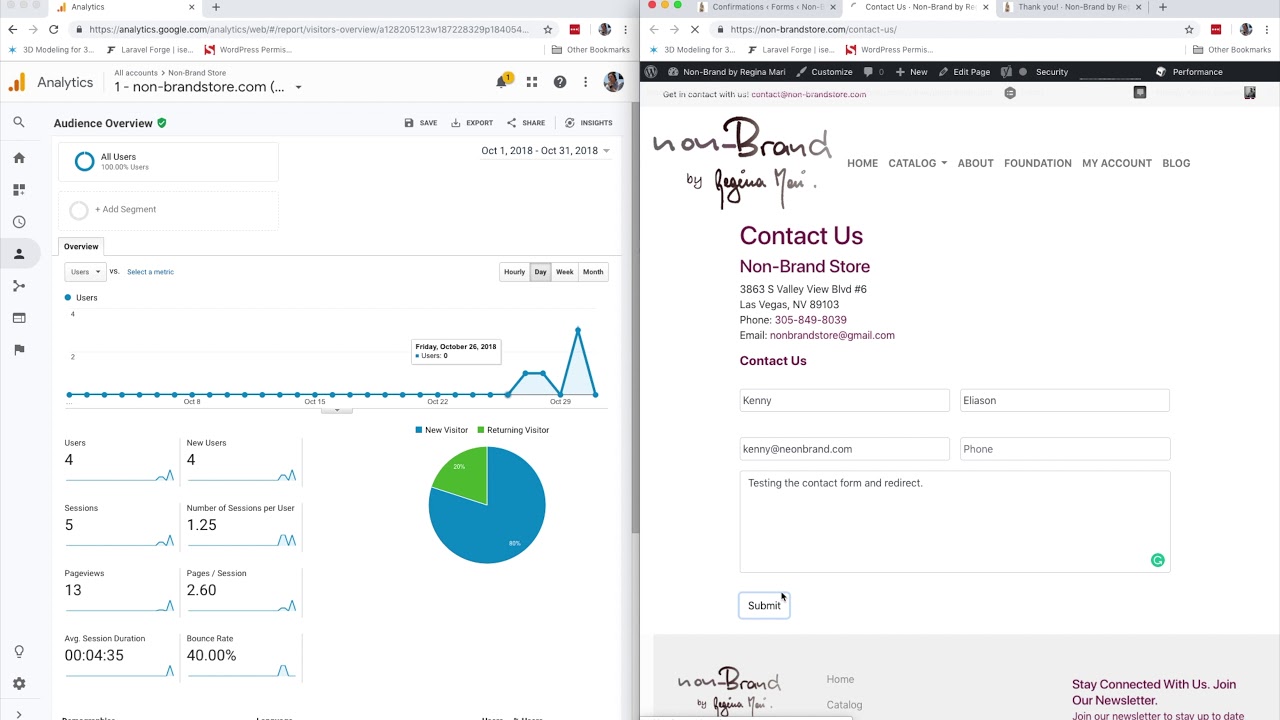This screenshot has width=1280, height=720.
Task: Open date range Oct 1 - Oct 31 picker
Action: (x=545, y=151)
